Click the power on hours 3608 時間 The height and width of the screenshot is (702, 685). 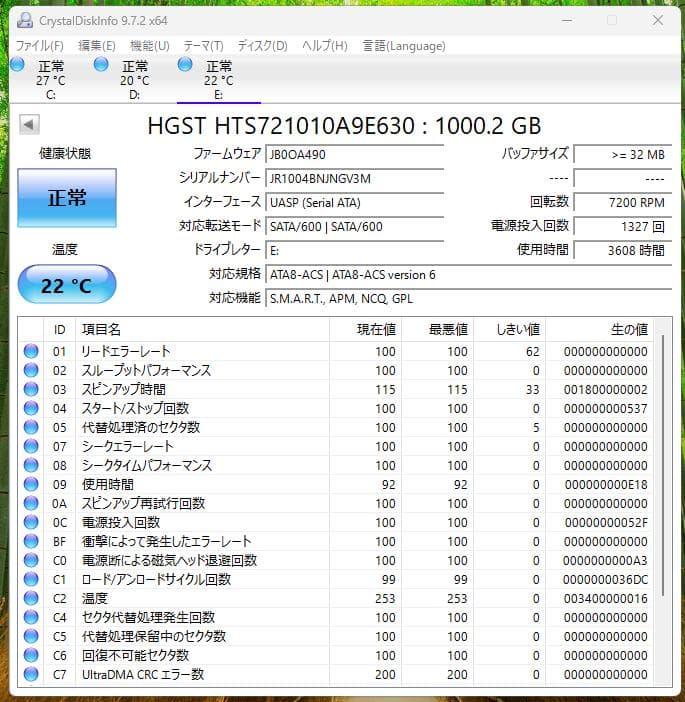(623, 250)
